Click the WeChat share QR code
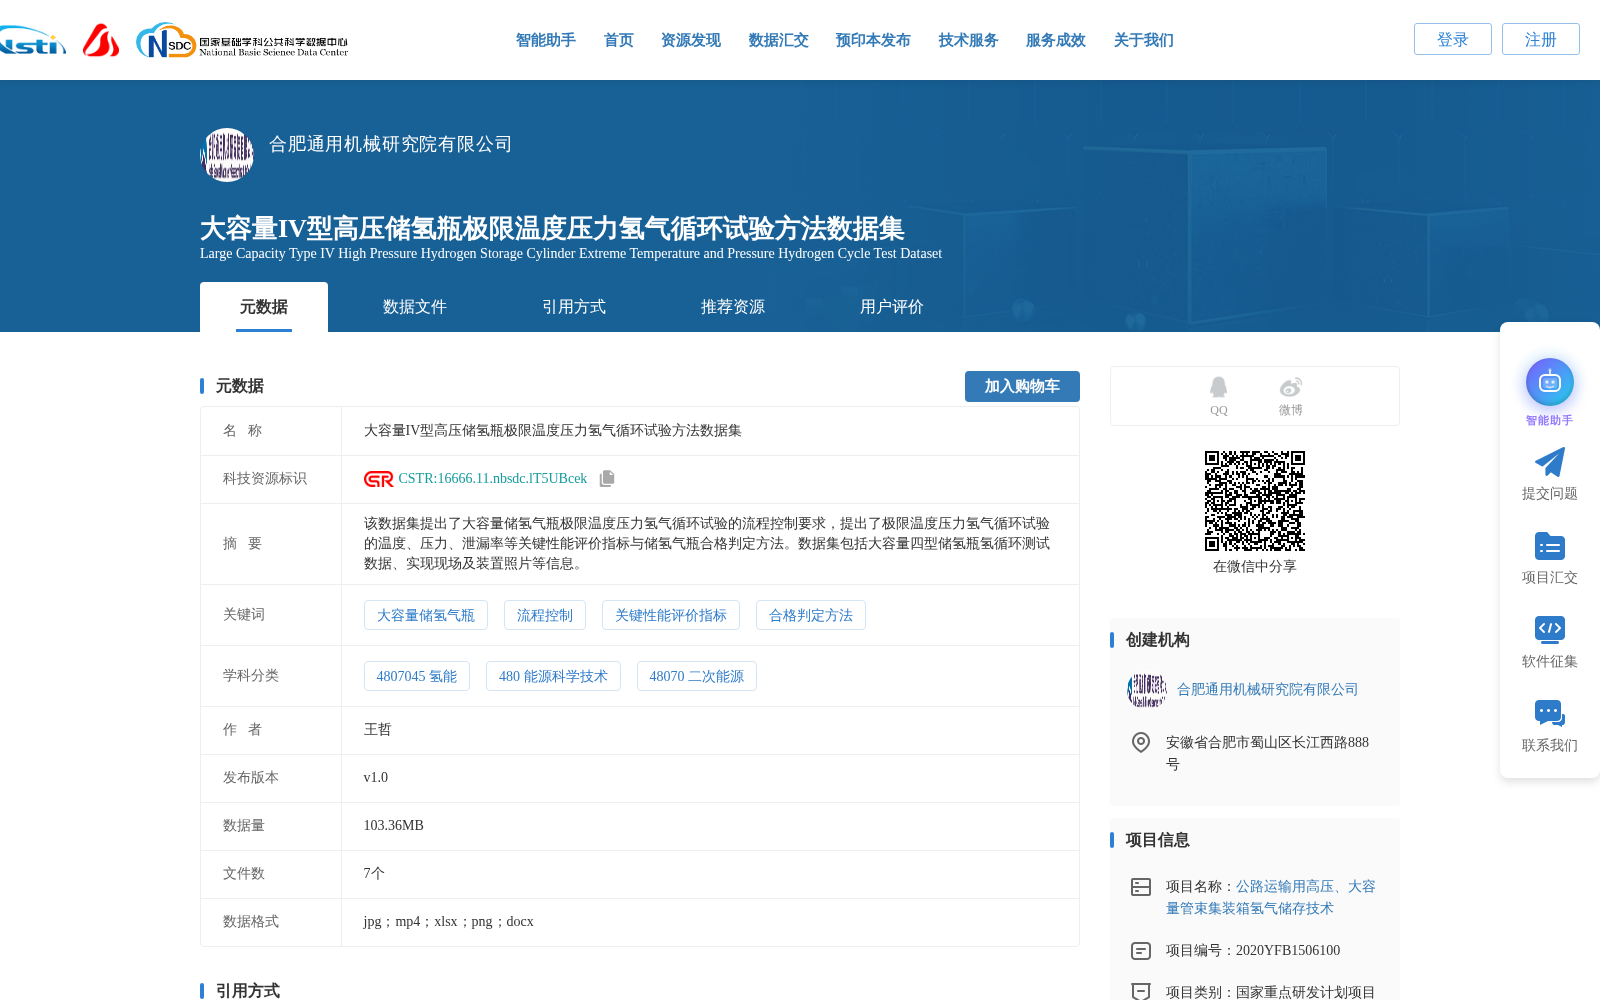1600x1000 pixels. pos(1255,501)
